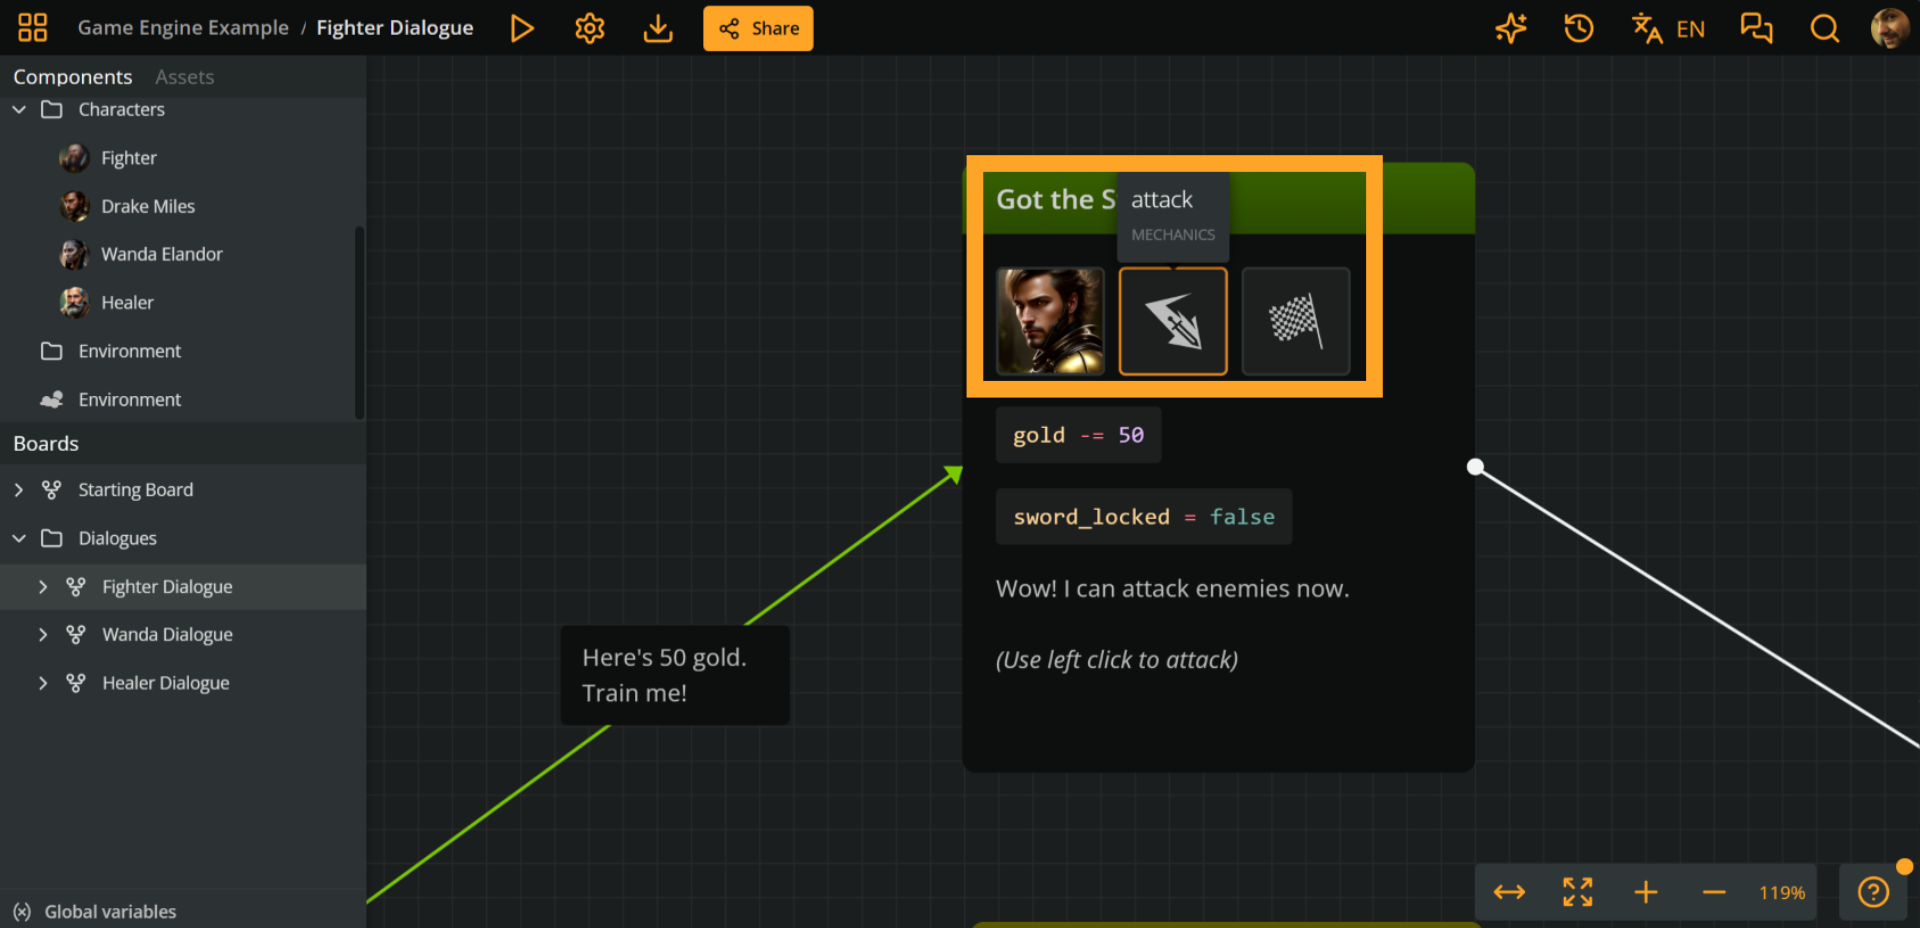
Task: Expand the Starting Board chevron
Action: coord(19,490)
